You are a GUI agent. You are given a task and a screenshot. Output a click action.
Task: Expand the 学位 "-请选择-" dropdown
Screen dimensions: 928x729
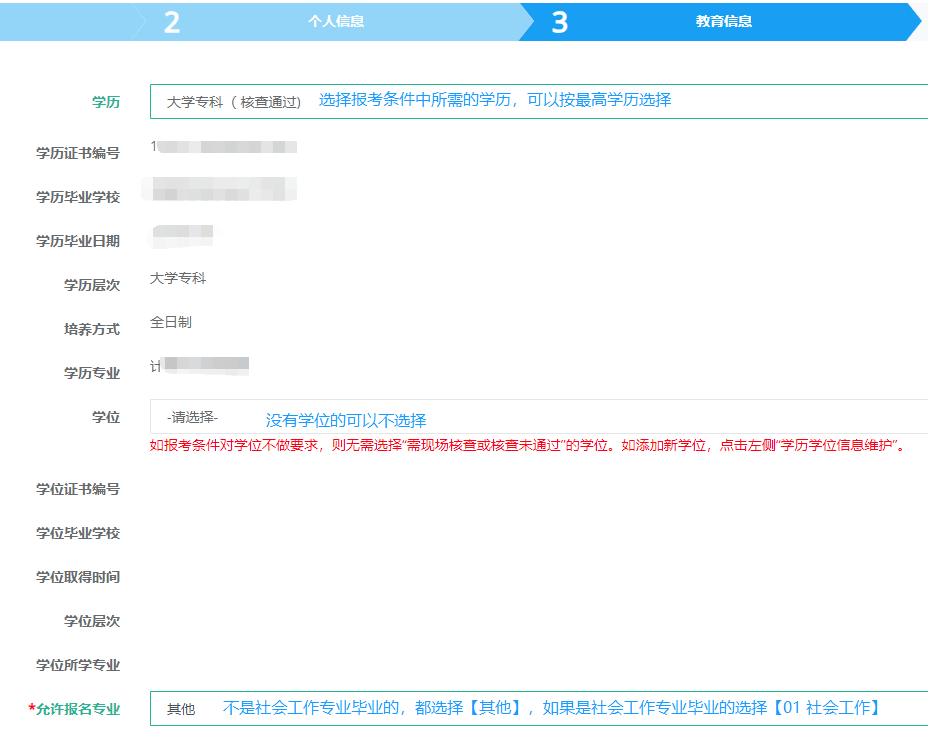tap(538, 417)
